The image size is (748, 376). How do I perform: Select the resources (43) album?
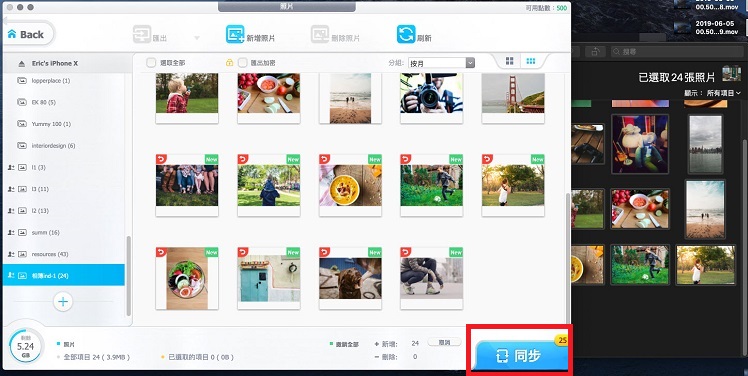point(63,254)
